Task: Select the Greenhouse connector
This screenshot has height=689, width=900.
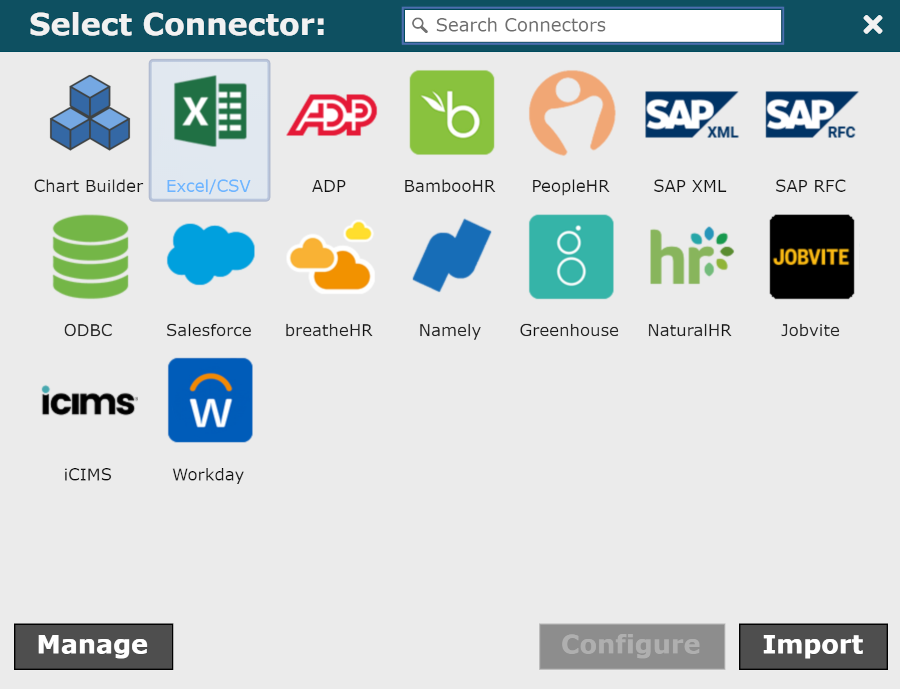Action: click(570, 257)
